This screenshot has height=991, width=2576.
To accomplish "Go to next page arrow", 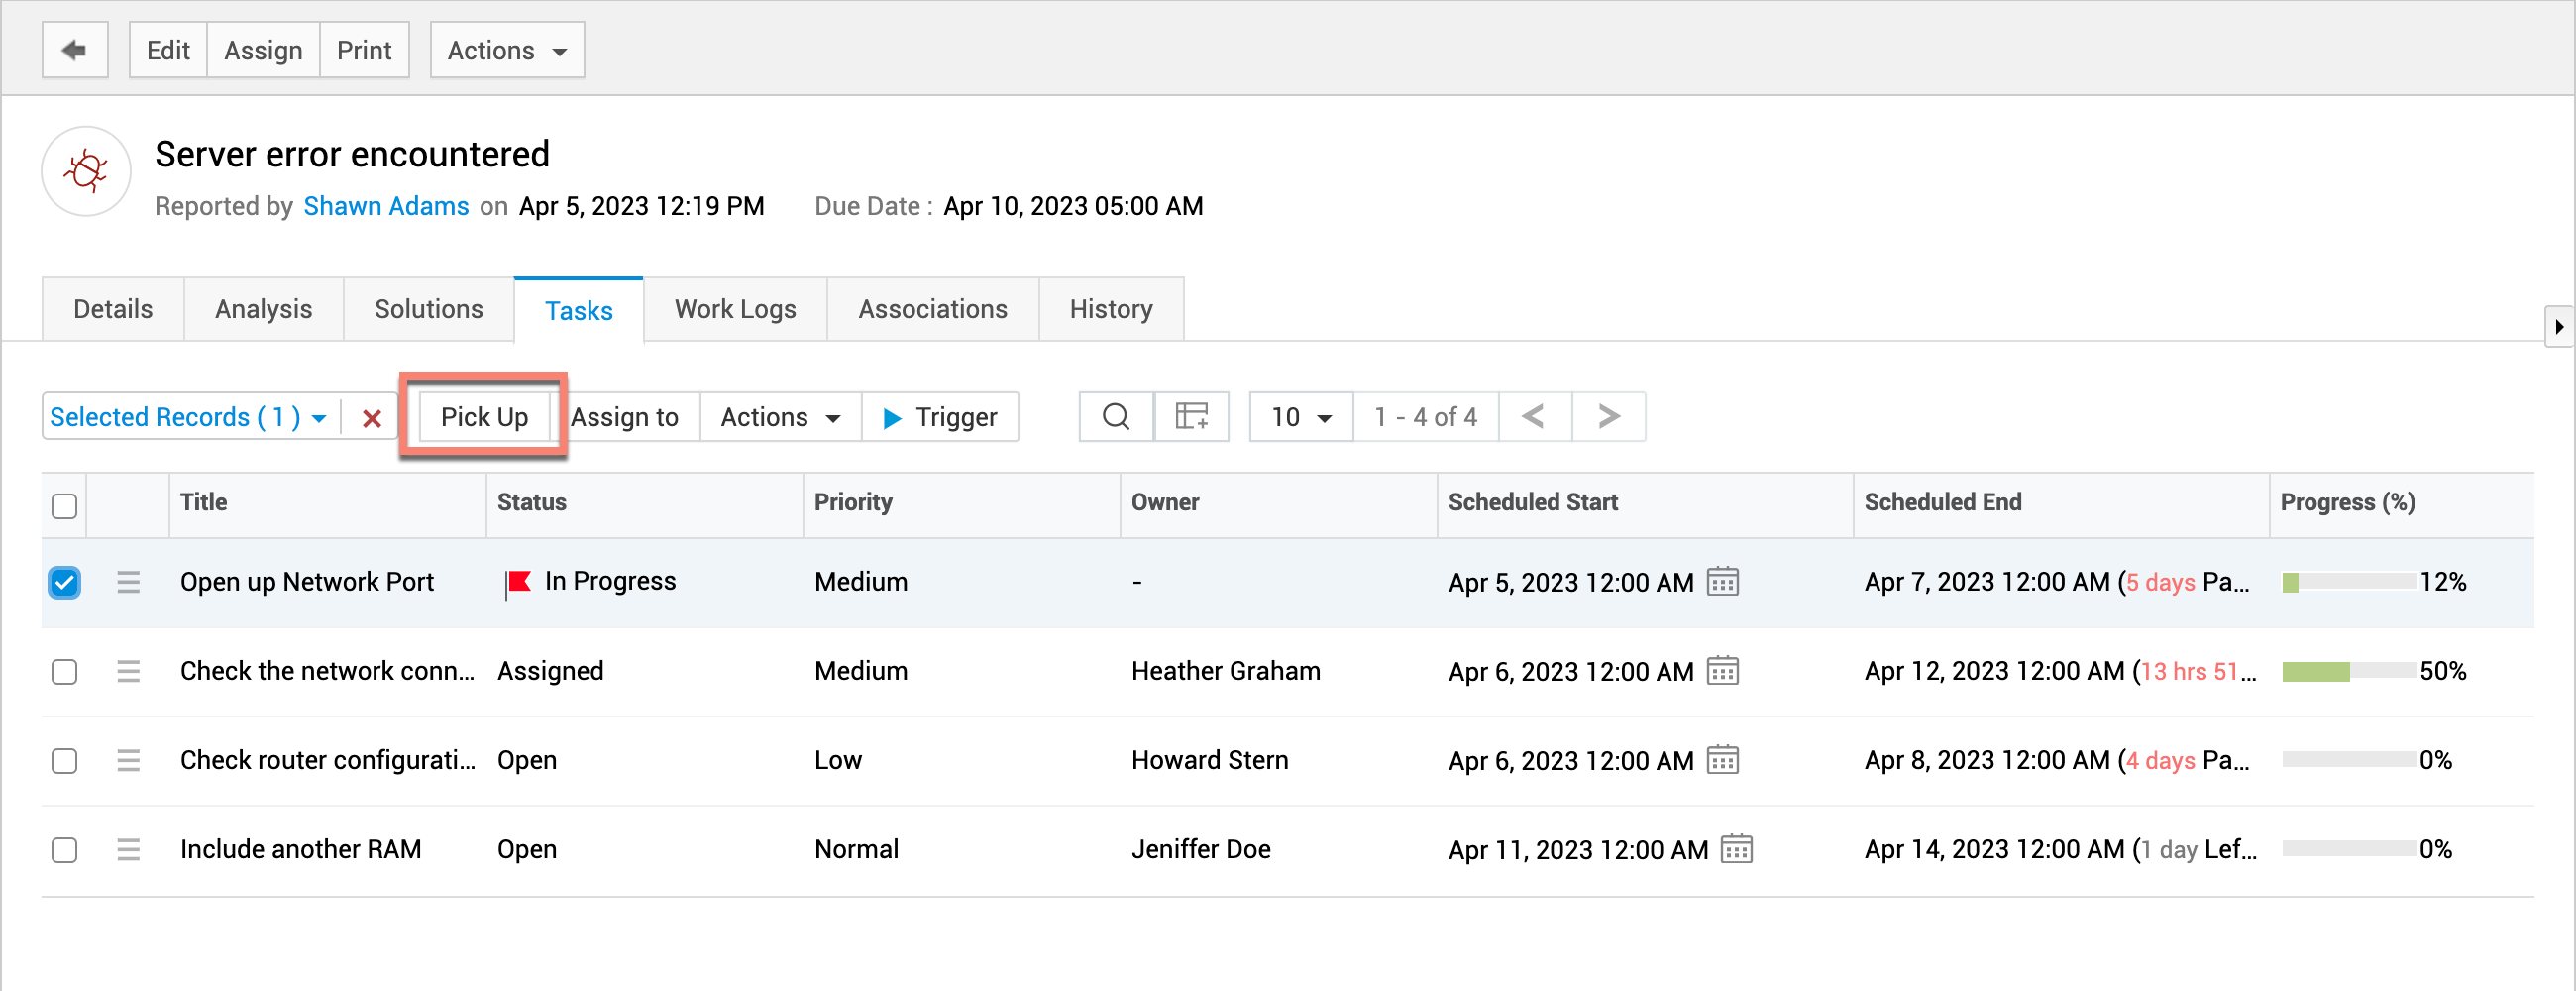I will point(1608,416).
